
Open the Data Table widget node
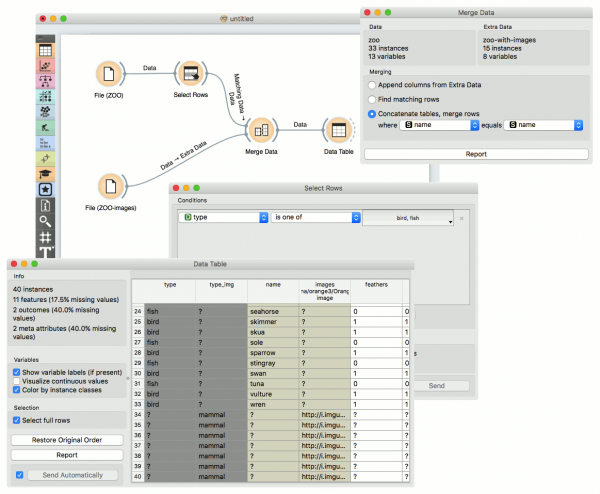338,129
